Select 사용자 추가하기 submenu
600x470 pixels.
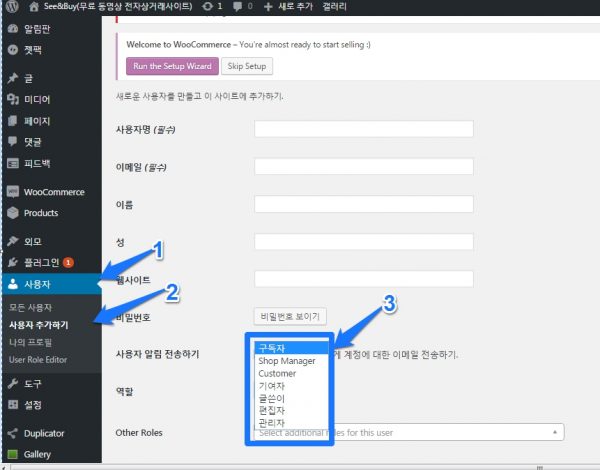pos(39,325)
